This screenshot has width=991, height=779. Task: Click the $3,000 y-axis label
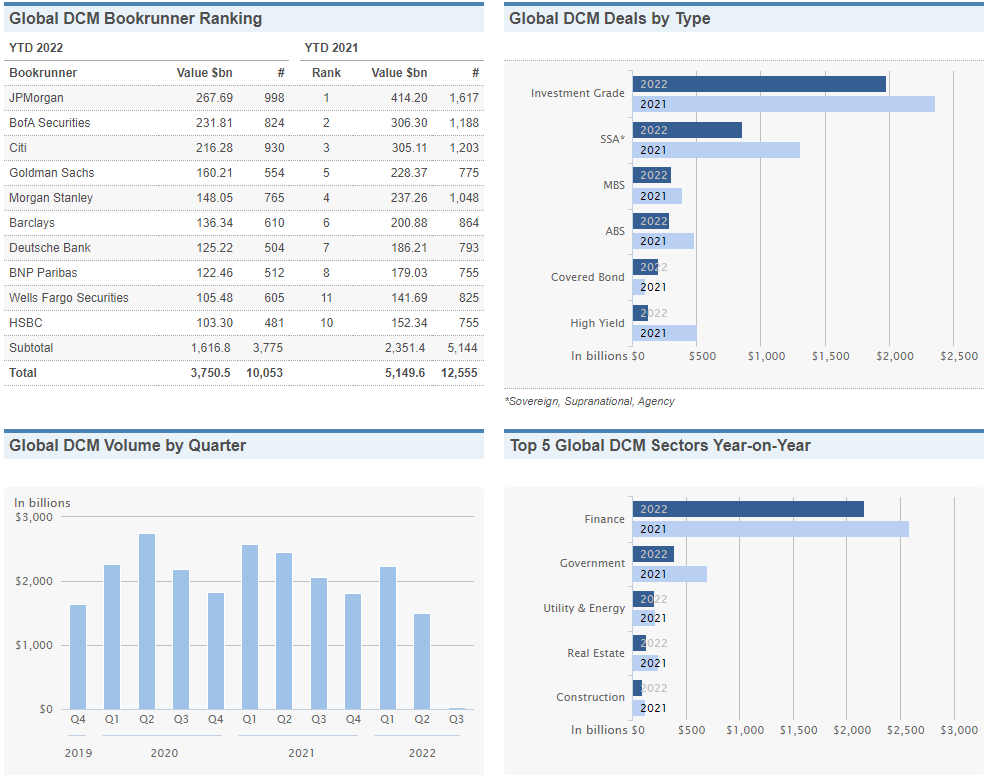tap(34, 517)
